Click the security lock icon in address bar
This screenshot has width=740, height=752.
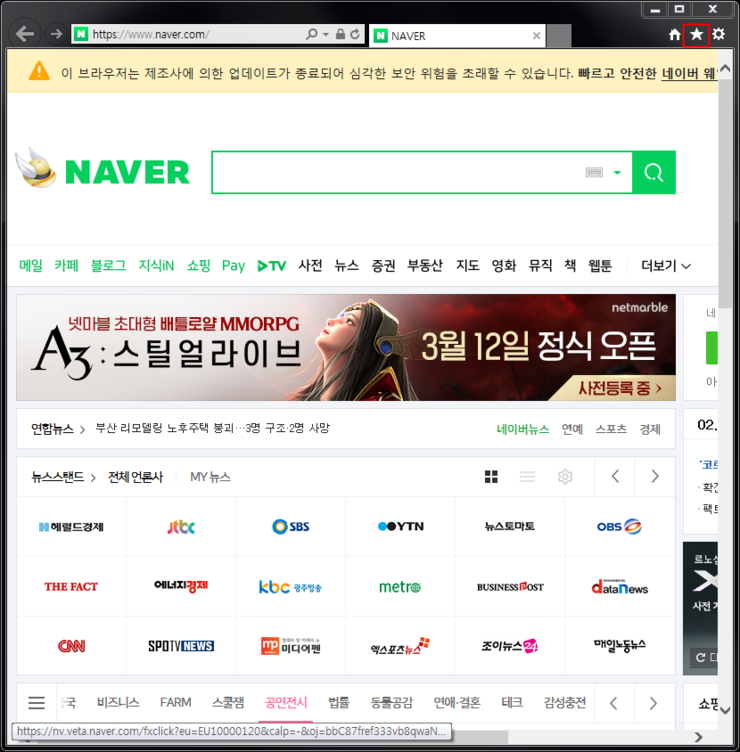341,34
